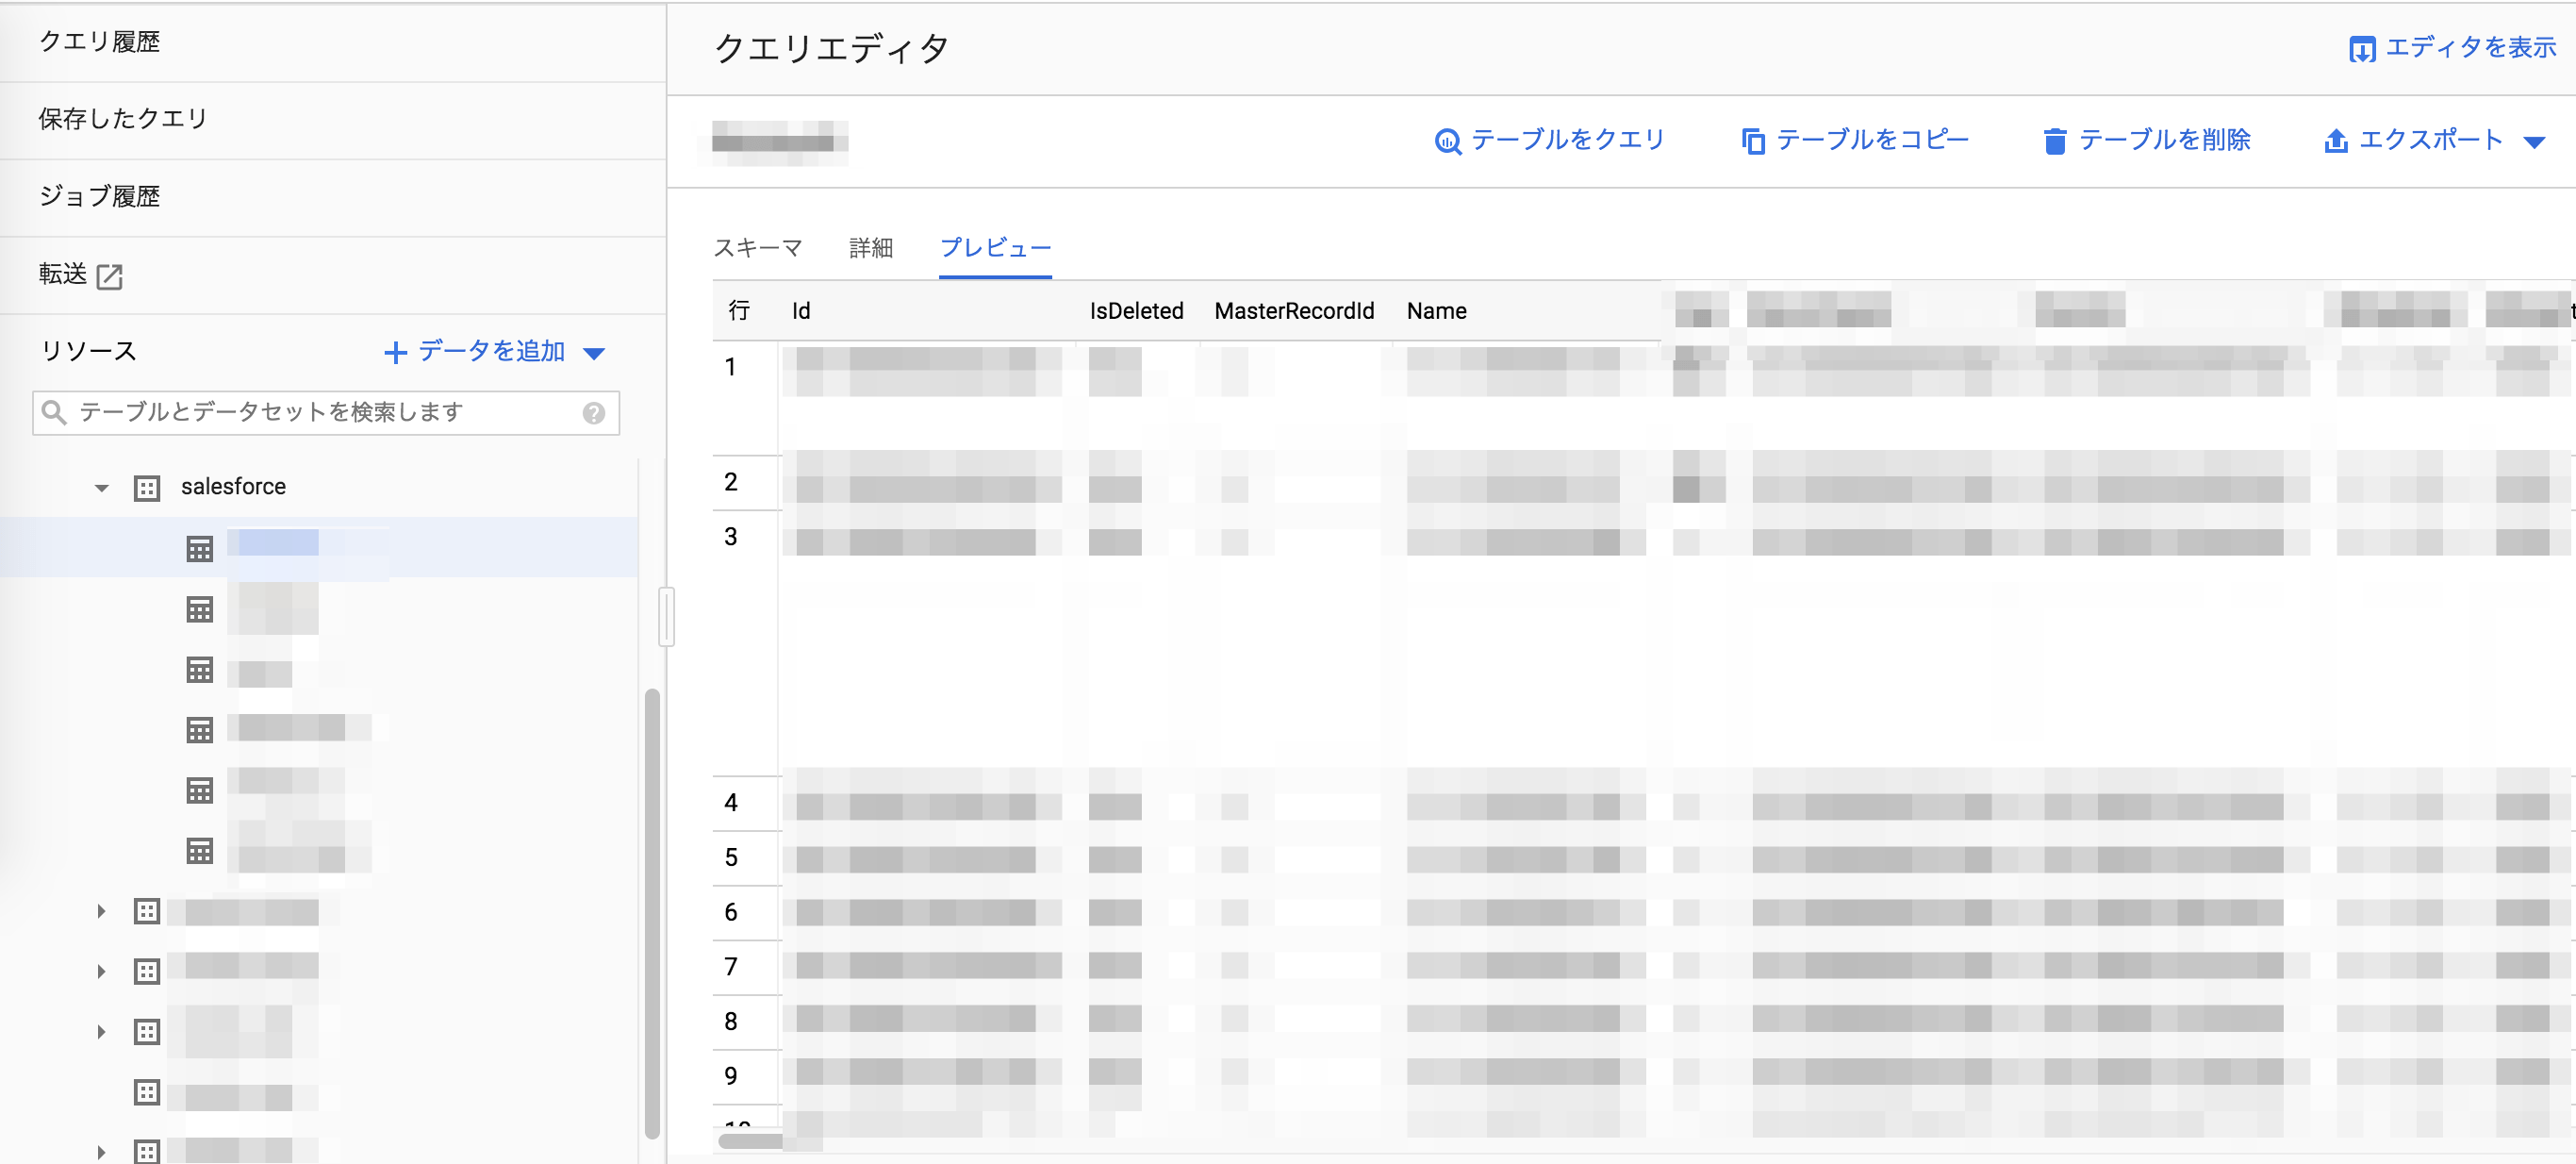Click the salesforce dataset icon
2576x1164 pixels.
click(x=147, y=488)
